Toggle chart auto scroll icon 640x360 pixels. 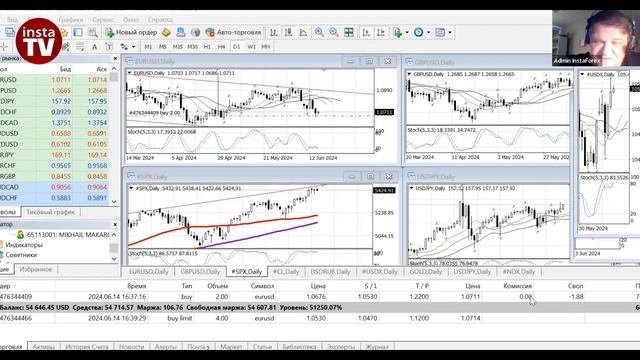click(x=366, y=32)
